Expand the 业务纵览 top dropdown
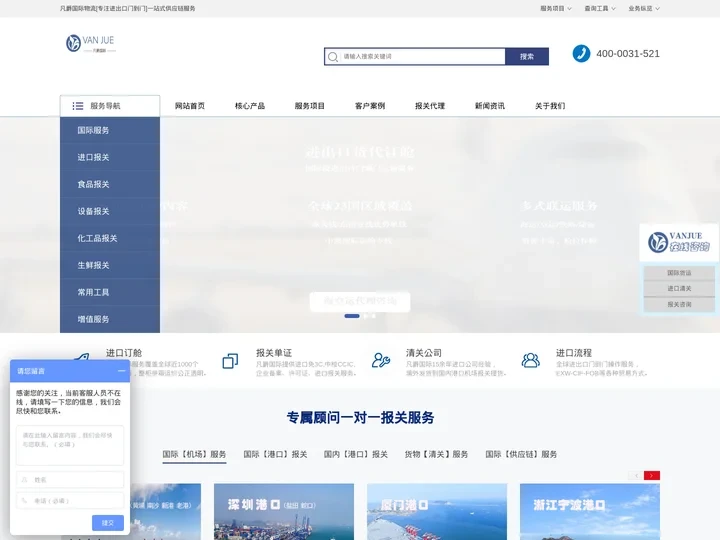Viewport: 720px width, 540px height. coord(644,8)
